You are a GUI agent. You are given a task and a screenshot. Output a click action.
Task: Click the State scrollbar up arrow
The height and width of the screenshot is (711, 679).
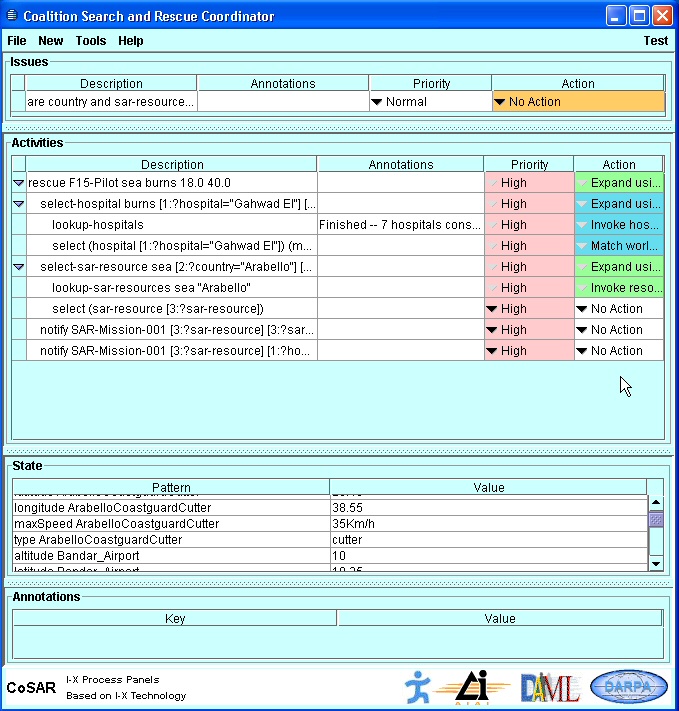pyautogui.click(x=656, y=502)
